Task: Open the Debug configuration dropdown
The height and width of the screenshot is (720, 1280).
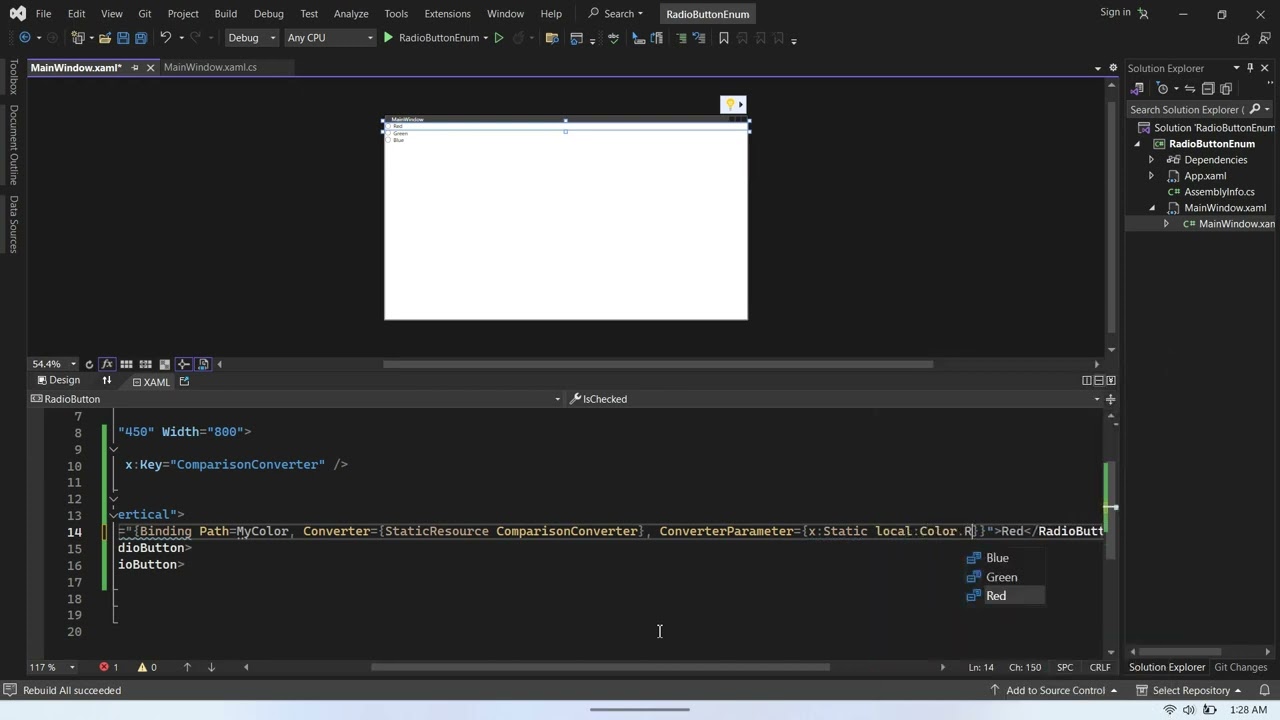Action: pyautogui.click(x=251, y=38)
